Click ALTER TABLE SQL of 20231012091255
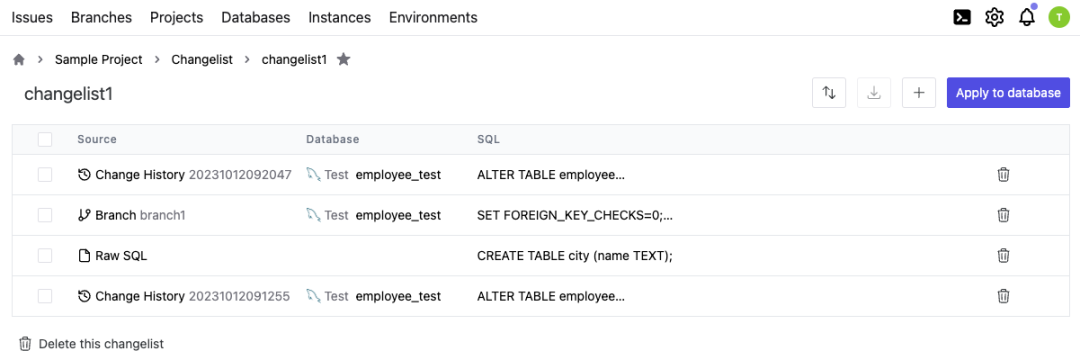Viewport: 1080px width, 360px height. pos(550,296)
